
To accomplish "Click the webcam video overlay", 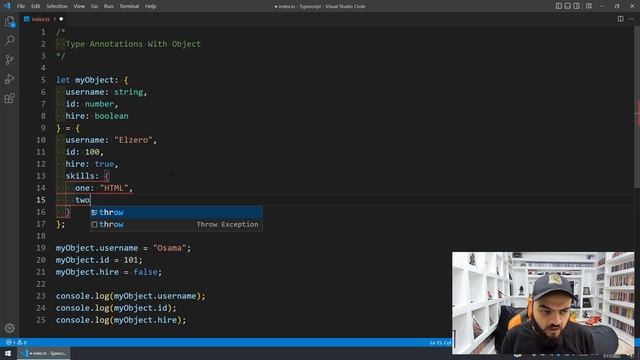I will click(x=543, y=303).
